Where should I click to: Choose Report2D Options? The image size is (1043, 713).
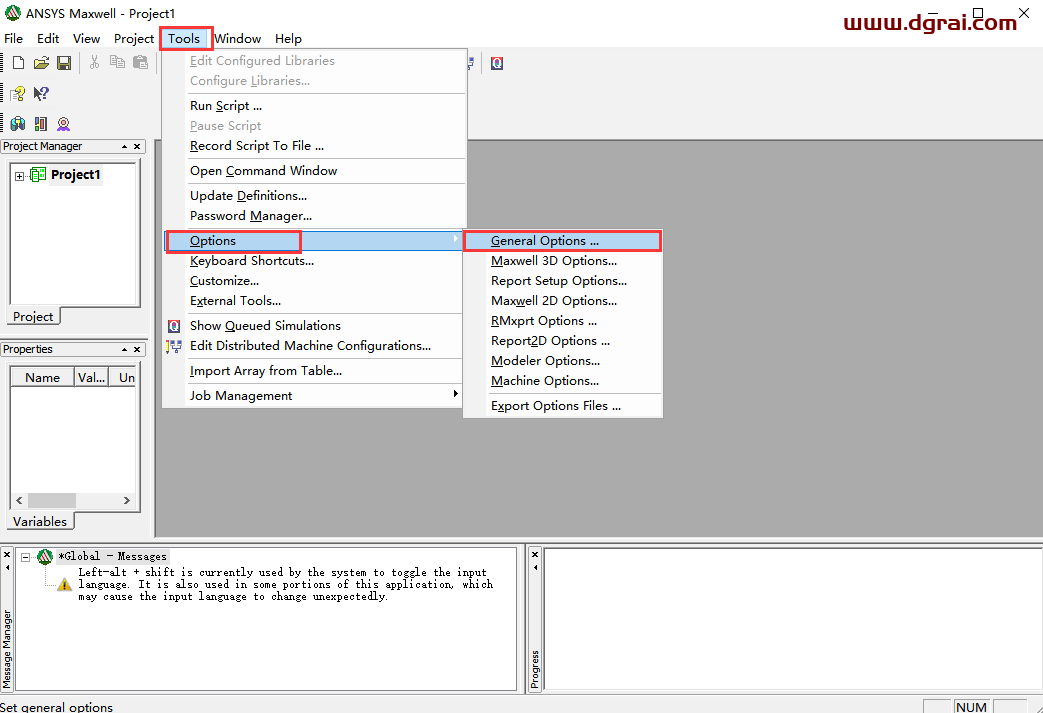click(x=562, y=341)
